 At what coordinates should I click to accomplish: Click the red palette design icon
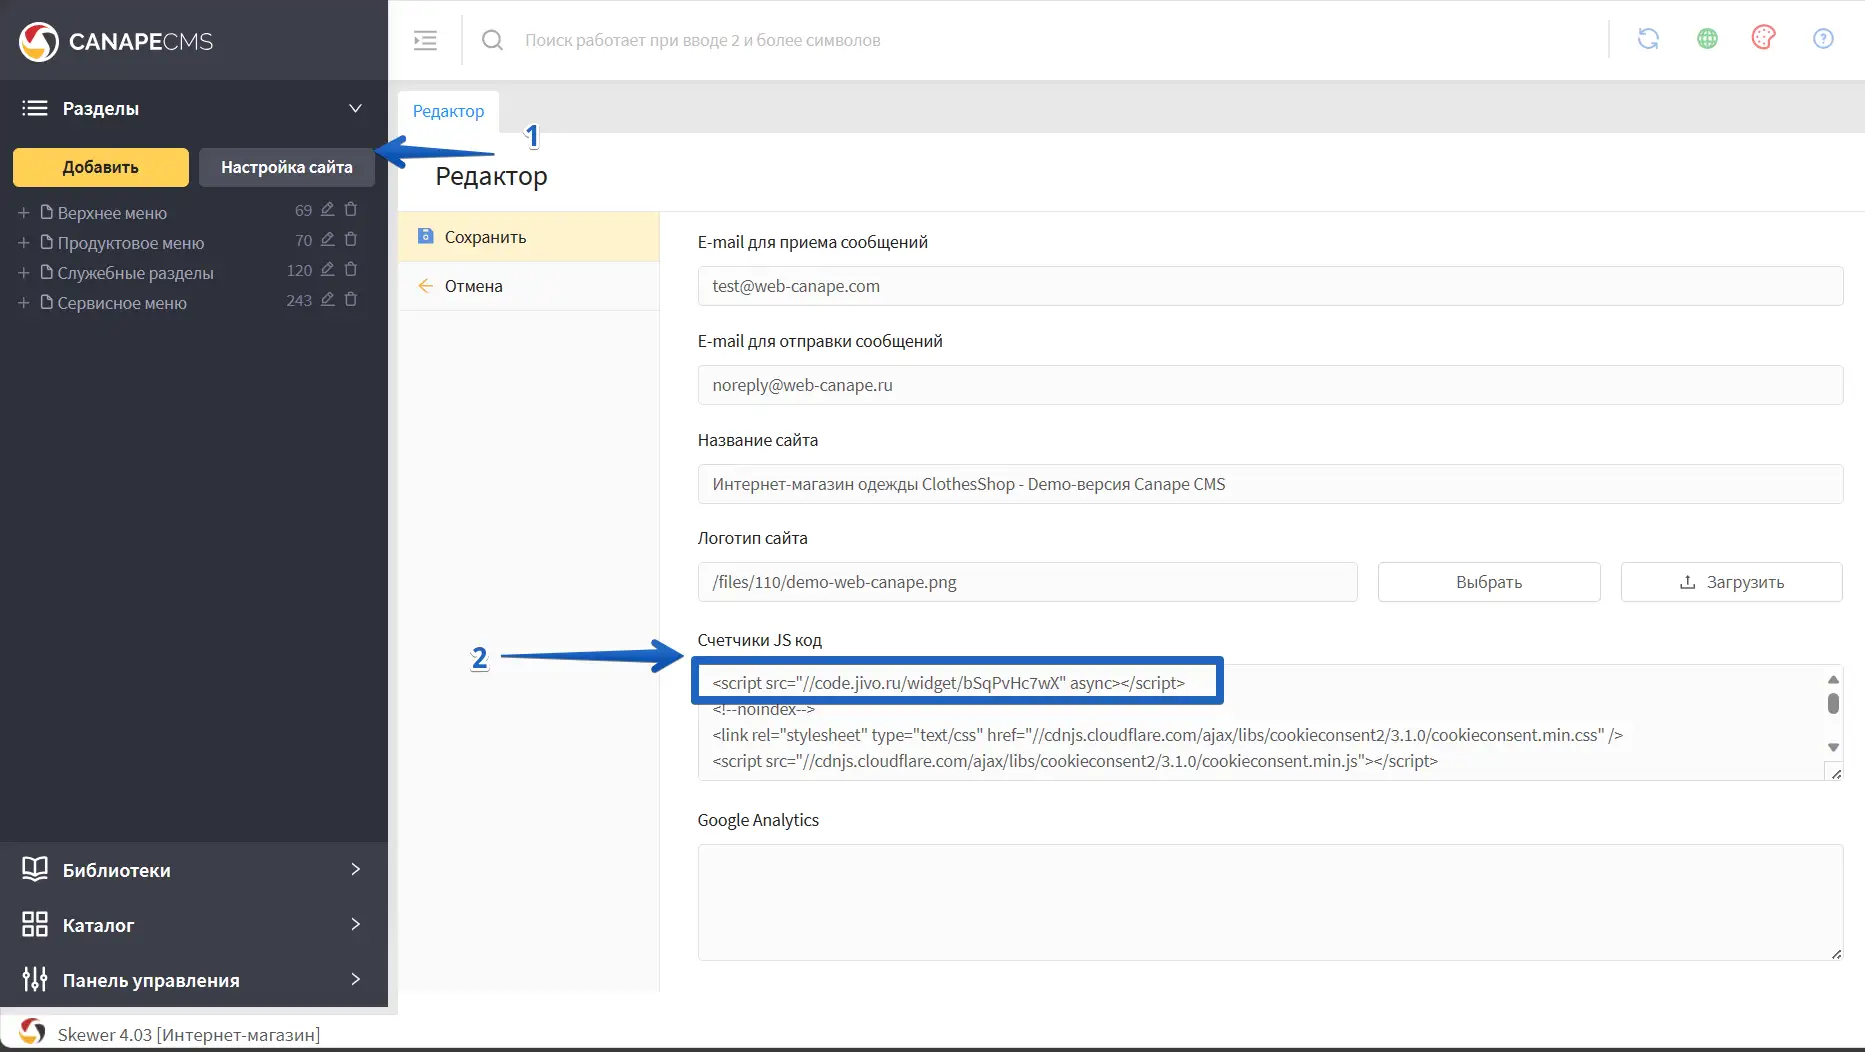coord(1763,38)
